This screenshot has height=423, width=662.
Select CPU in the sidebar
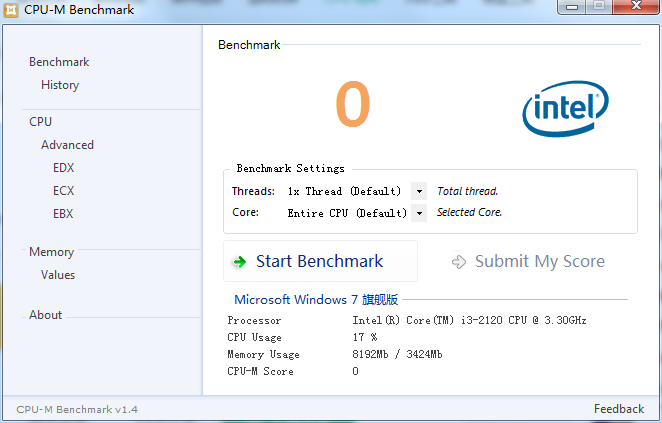click(41, 122)
